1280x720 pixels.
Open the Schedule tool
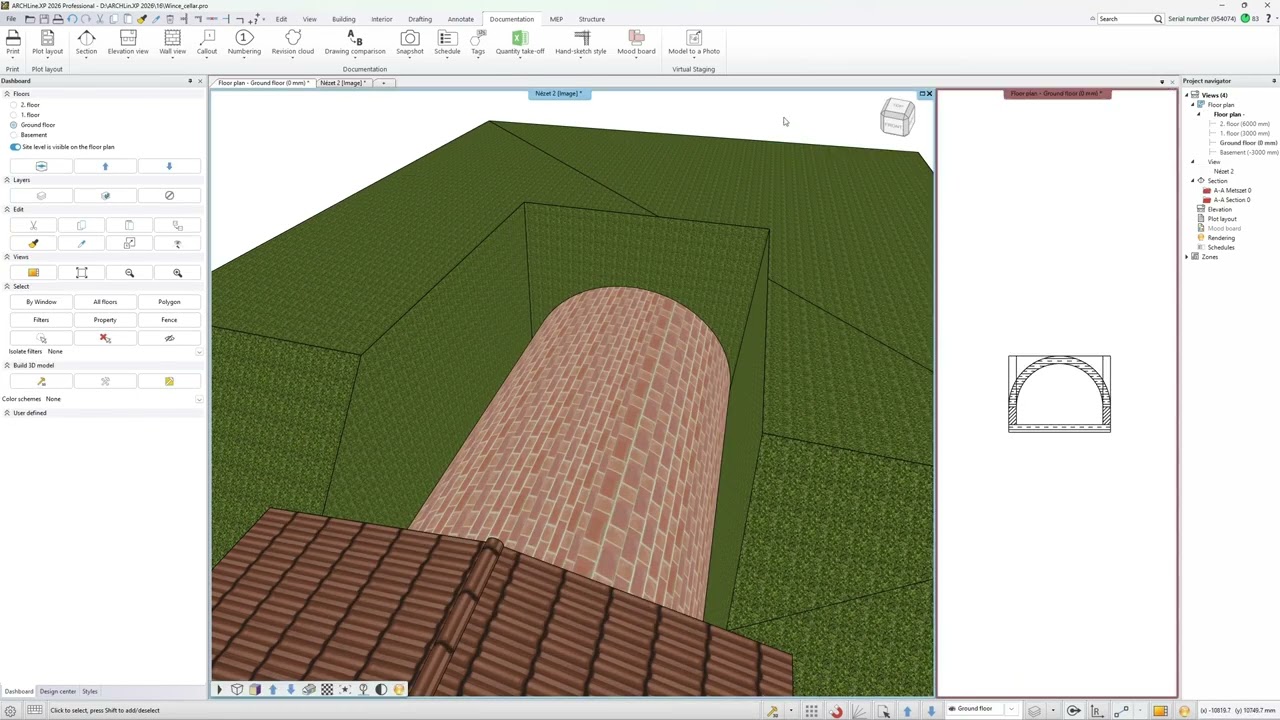coord(447,42)
